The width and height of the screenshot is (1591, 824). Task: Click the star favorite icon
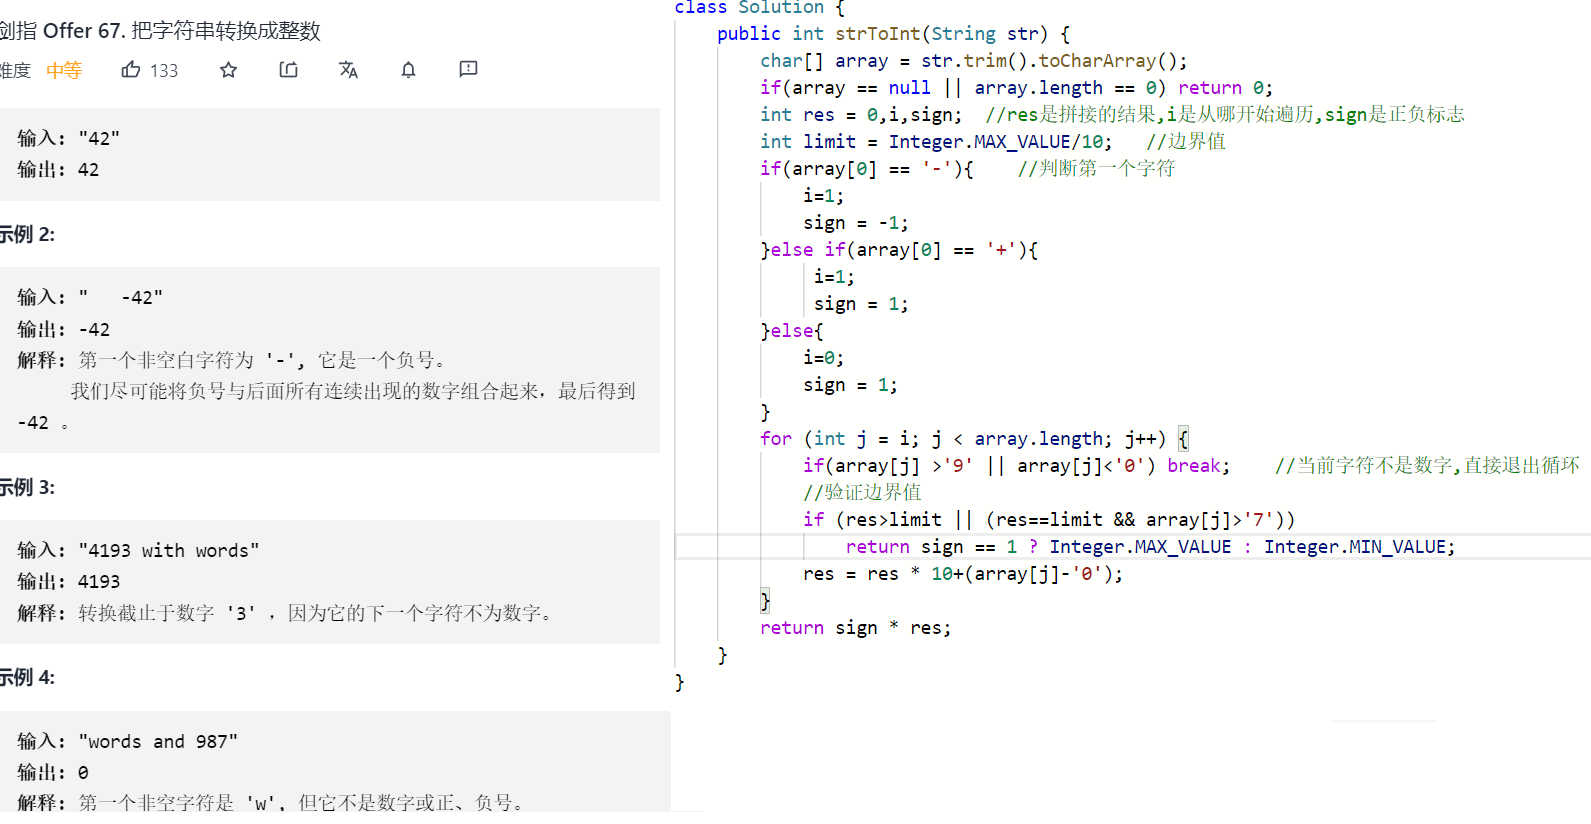229,70
